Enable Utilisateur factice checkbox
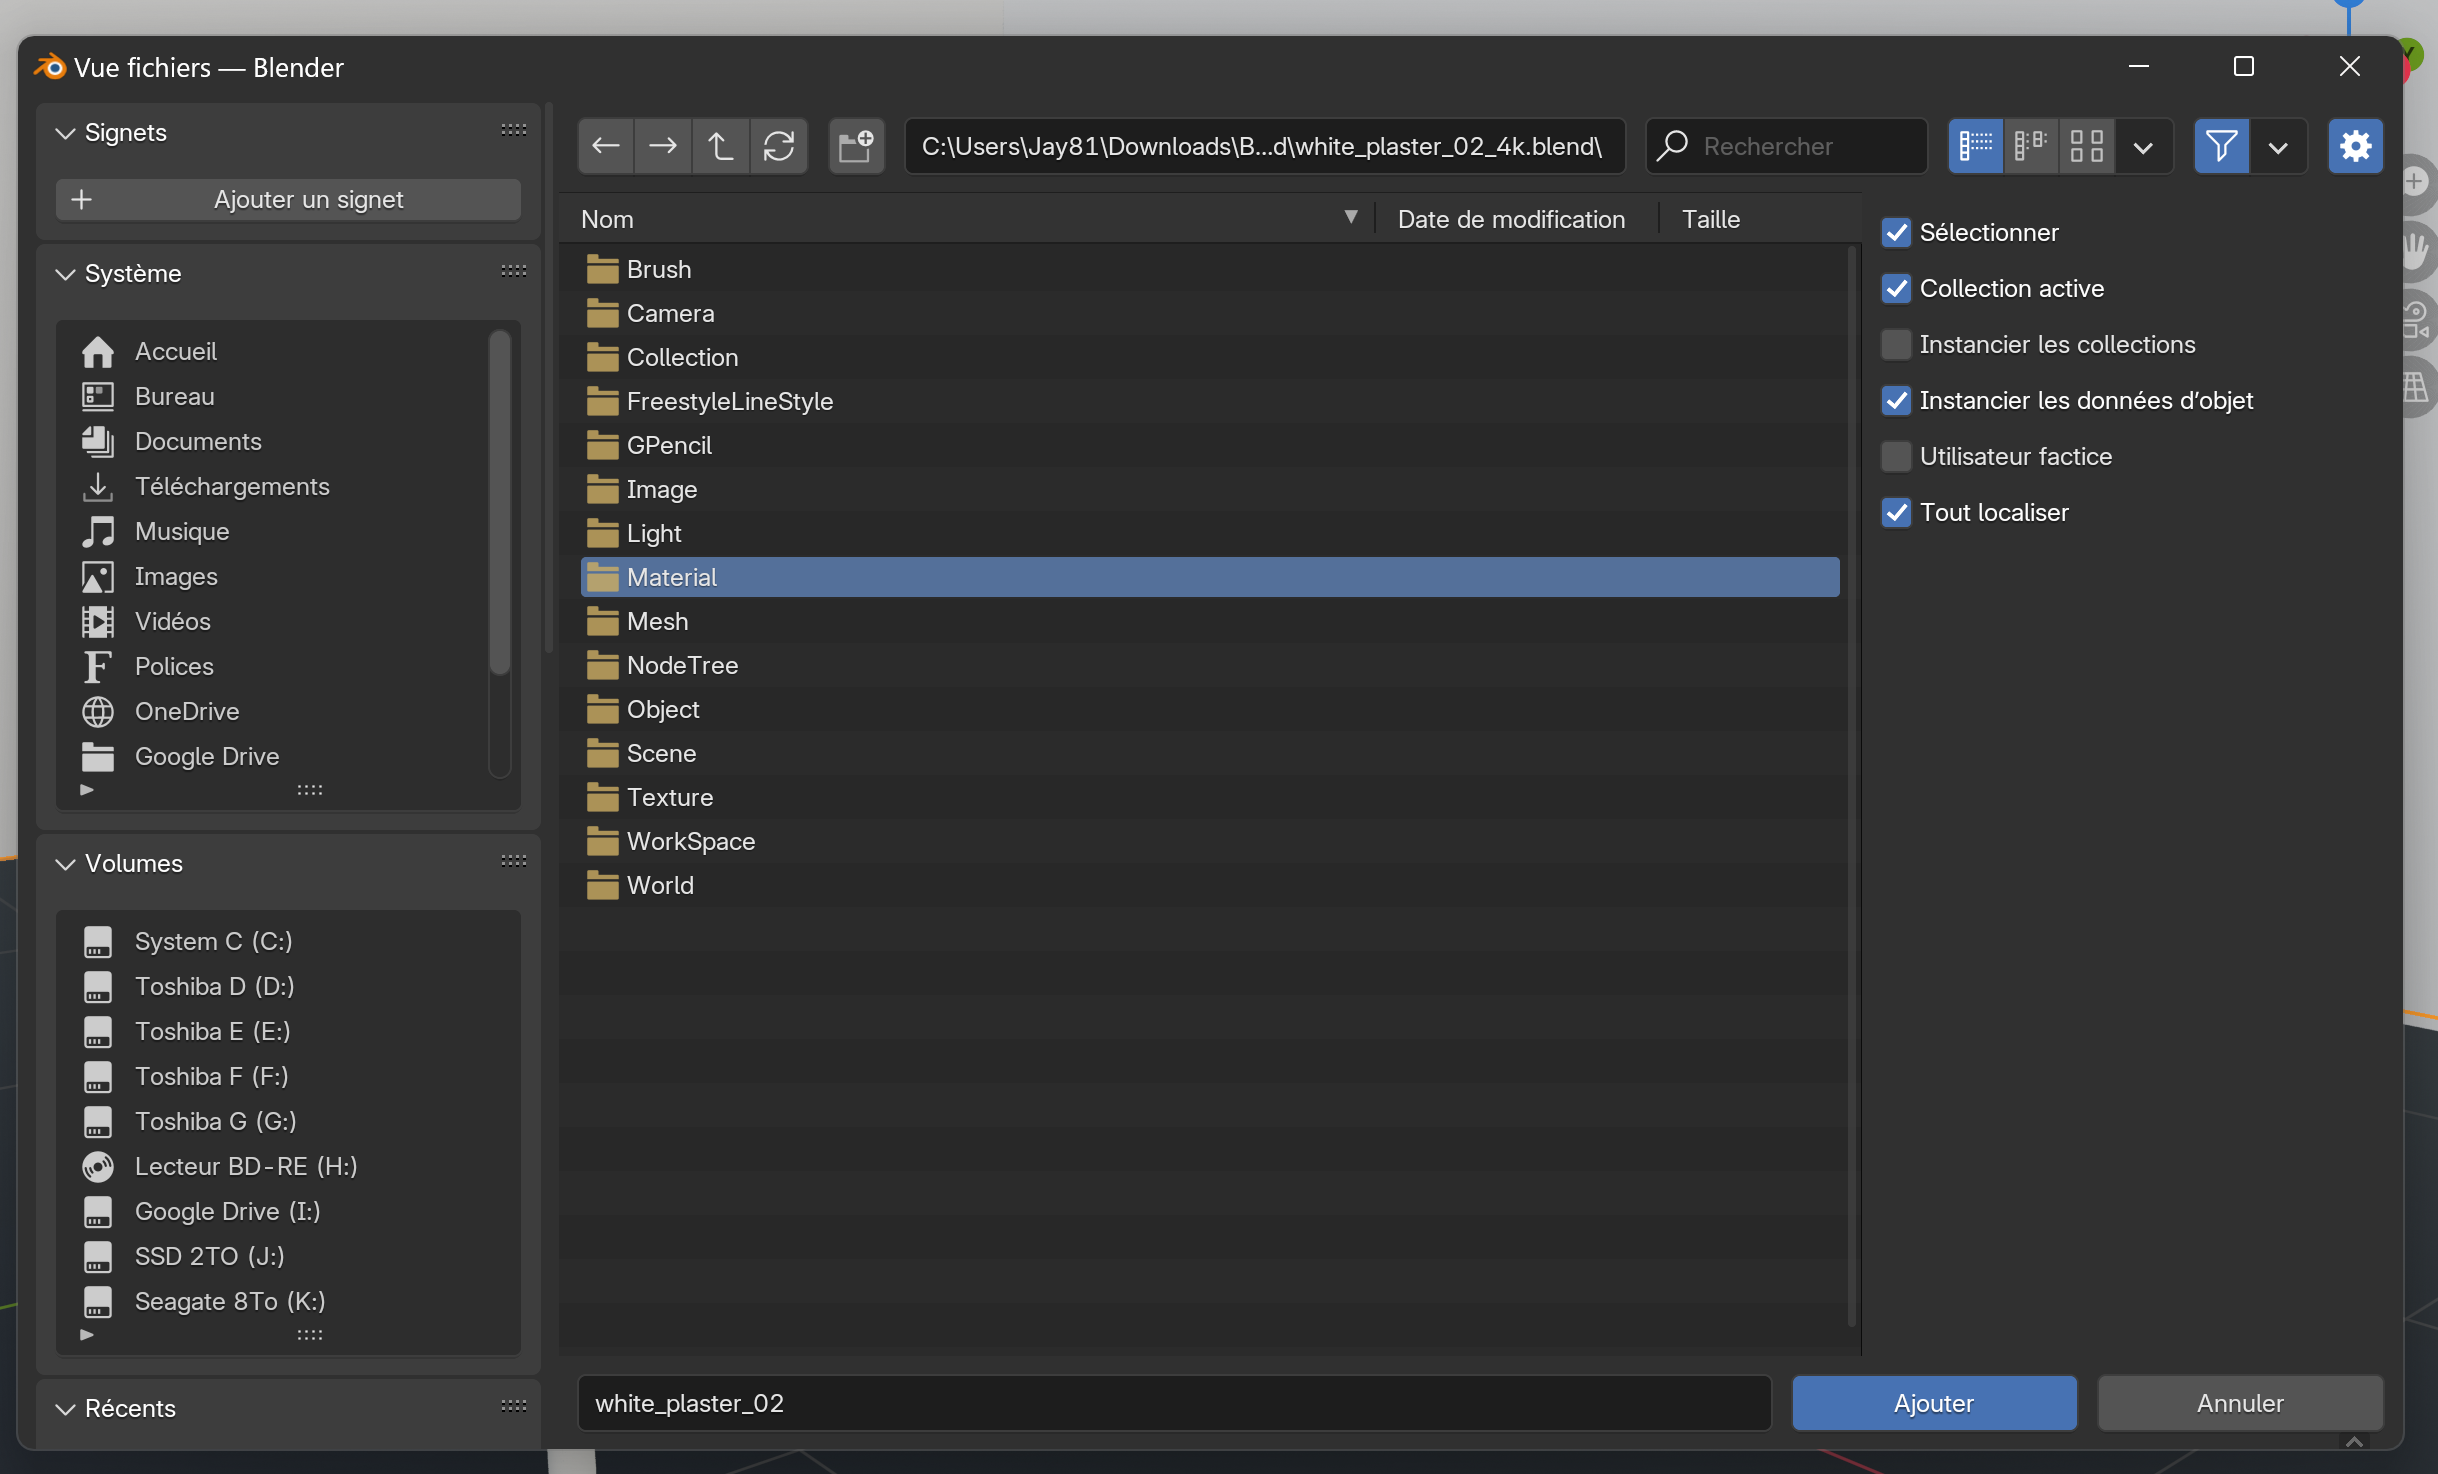This screenshot has width=2438, height=1474. click(x=1896, y=457)
